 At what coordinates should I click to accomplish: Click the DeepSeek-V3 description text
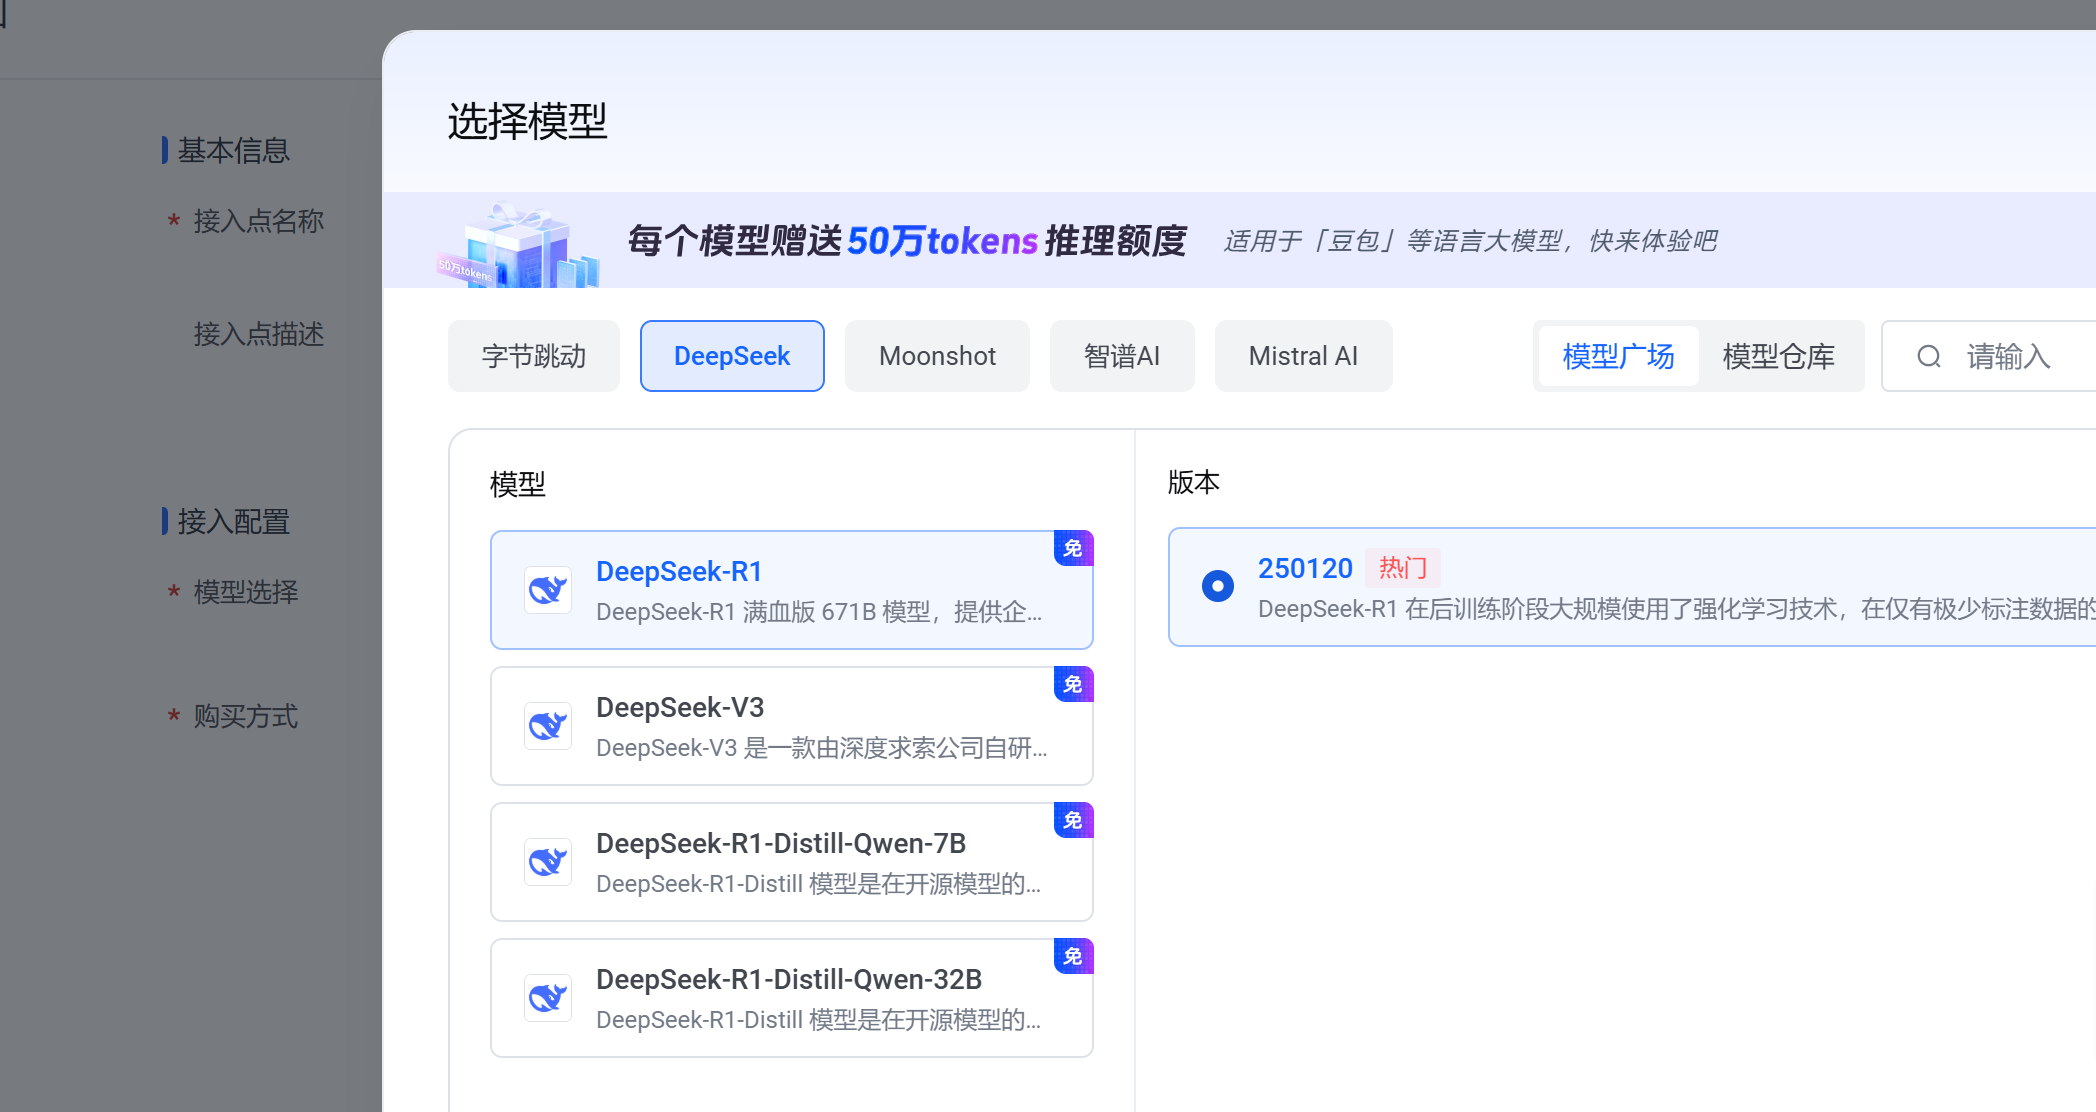[x=822, y=748]
